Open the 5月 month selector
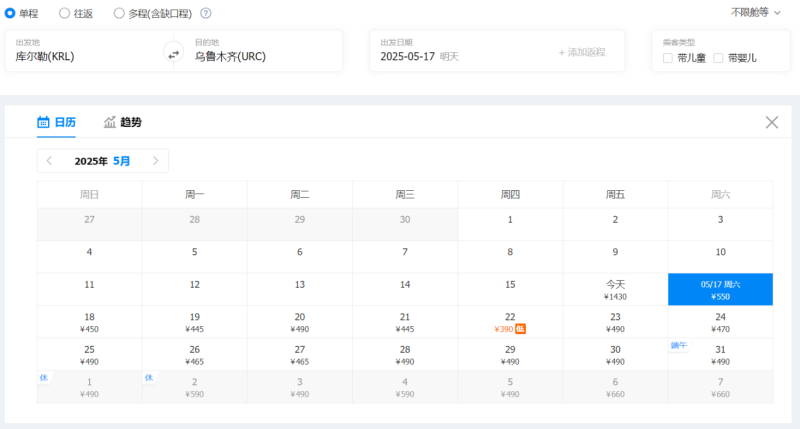Image resolution: width=800 pixels, height=429 pixels. (121, 161)
